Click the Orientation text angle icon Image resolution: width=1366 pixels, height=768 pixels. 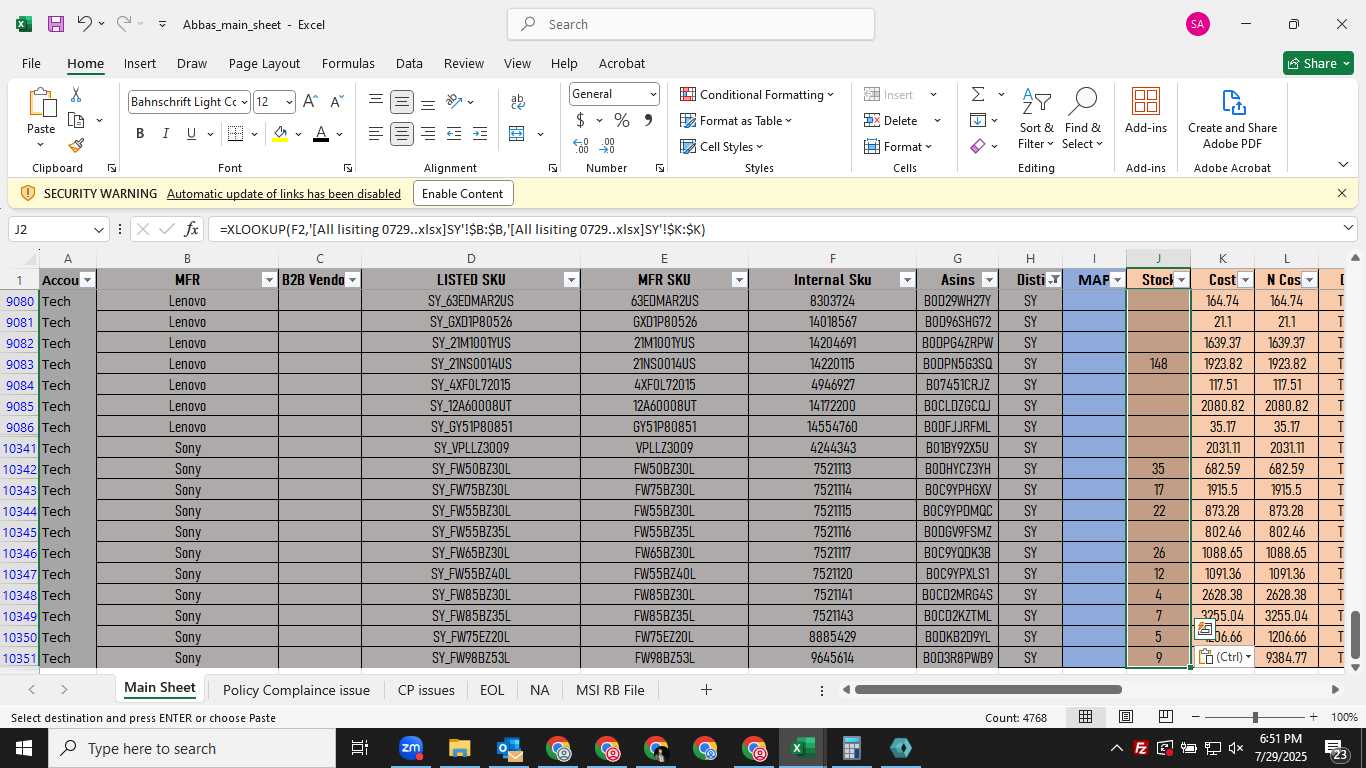pos(455,102)
